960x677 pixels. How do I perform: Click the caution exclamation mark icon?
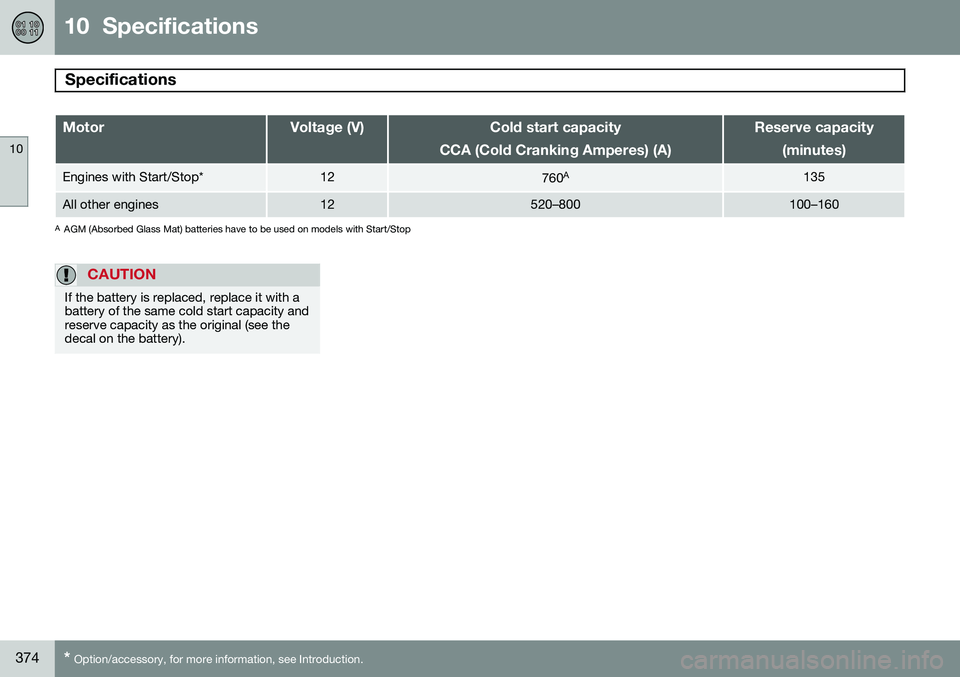click(x=66, y=275)
